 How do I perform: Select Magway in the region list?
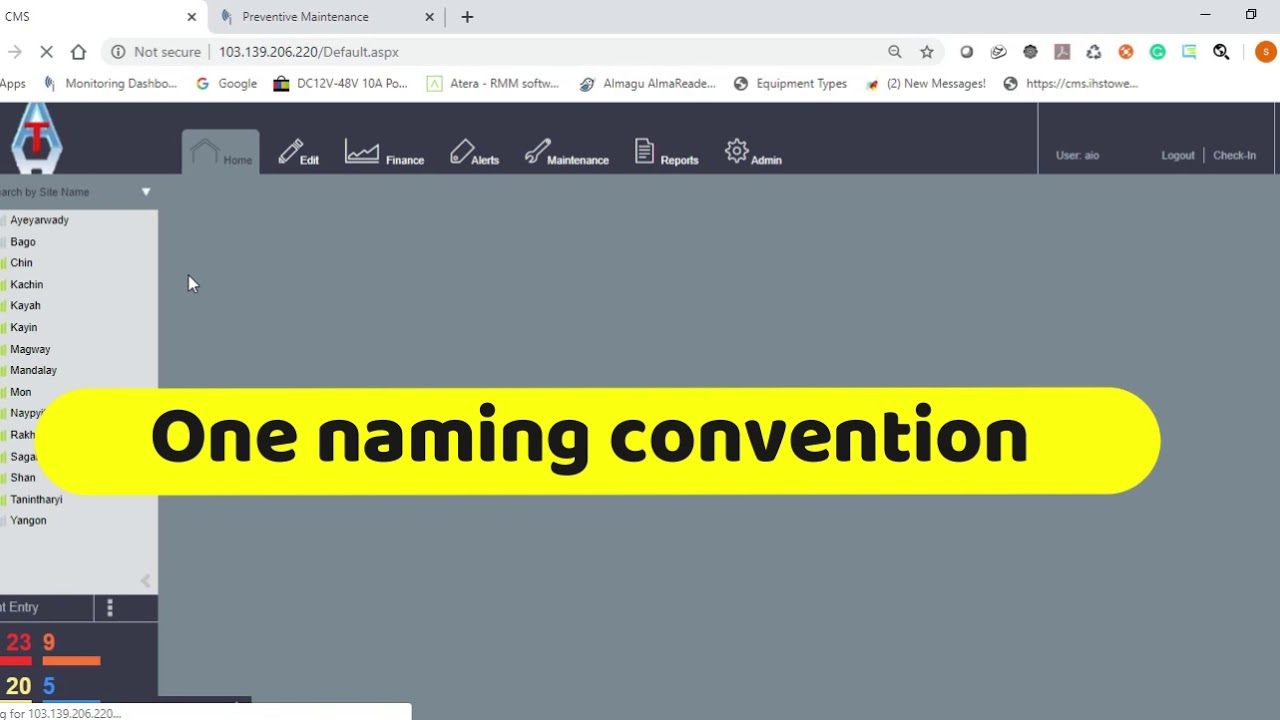(x=30, y=350)
